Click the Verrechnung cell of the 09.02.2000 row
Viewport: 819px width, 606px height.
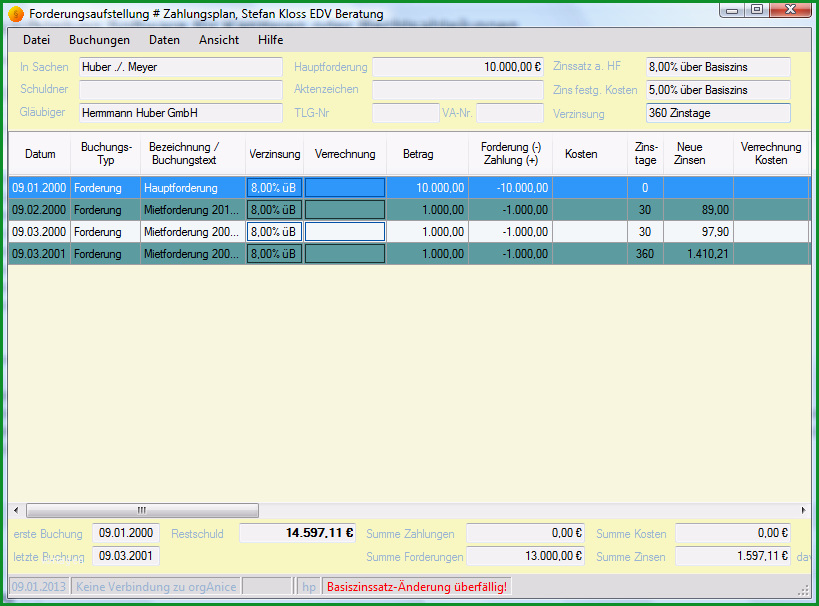click(345, 209)
